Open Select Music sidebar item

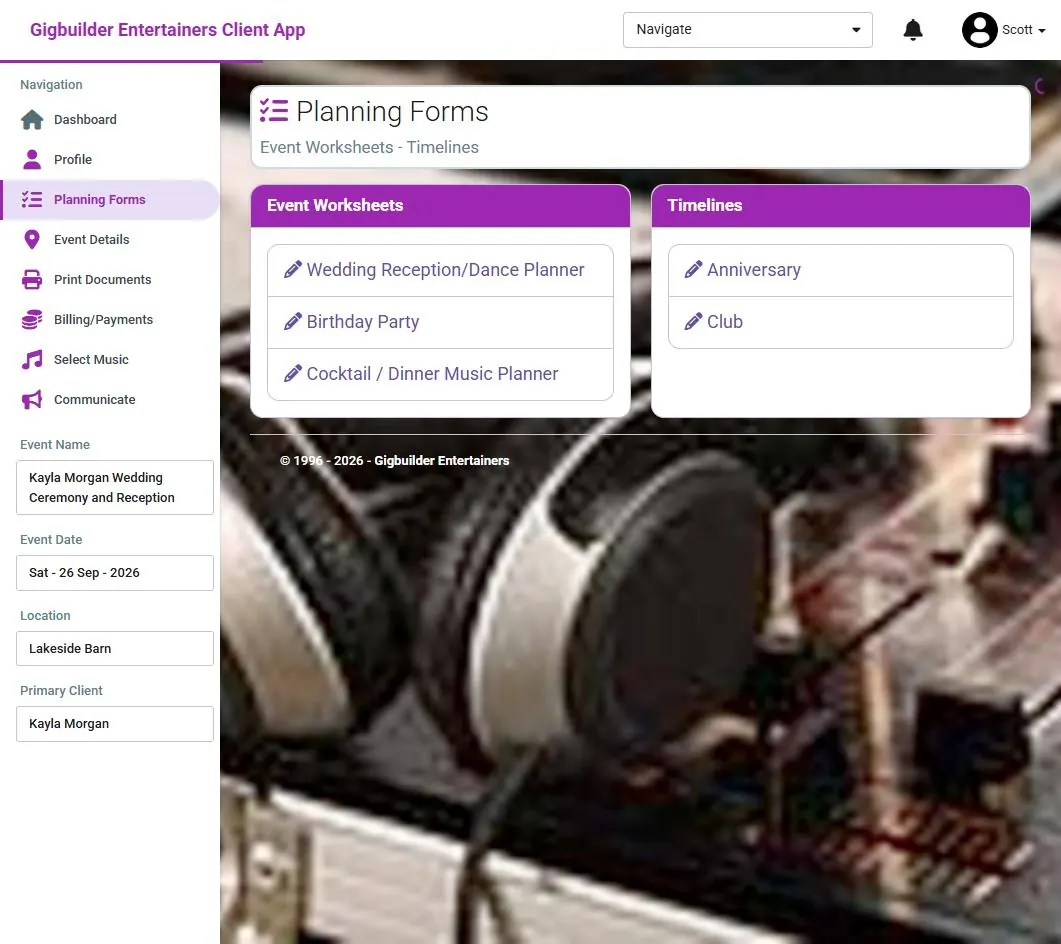point(110,359)
